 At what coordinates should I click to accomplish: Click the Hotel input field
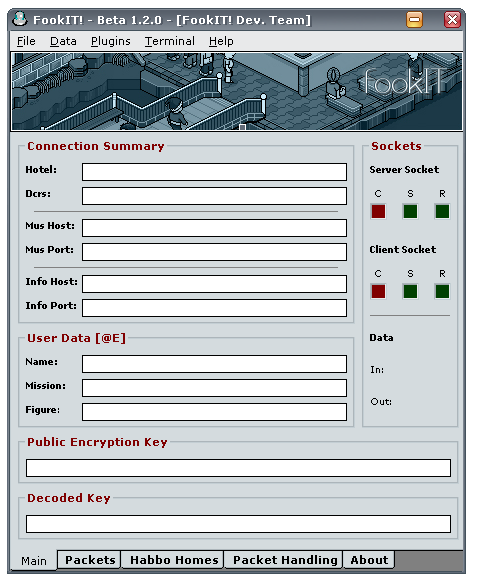[214, 172]
